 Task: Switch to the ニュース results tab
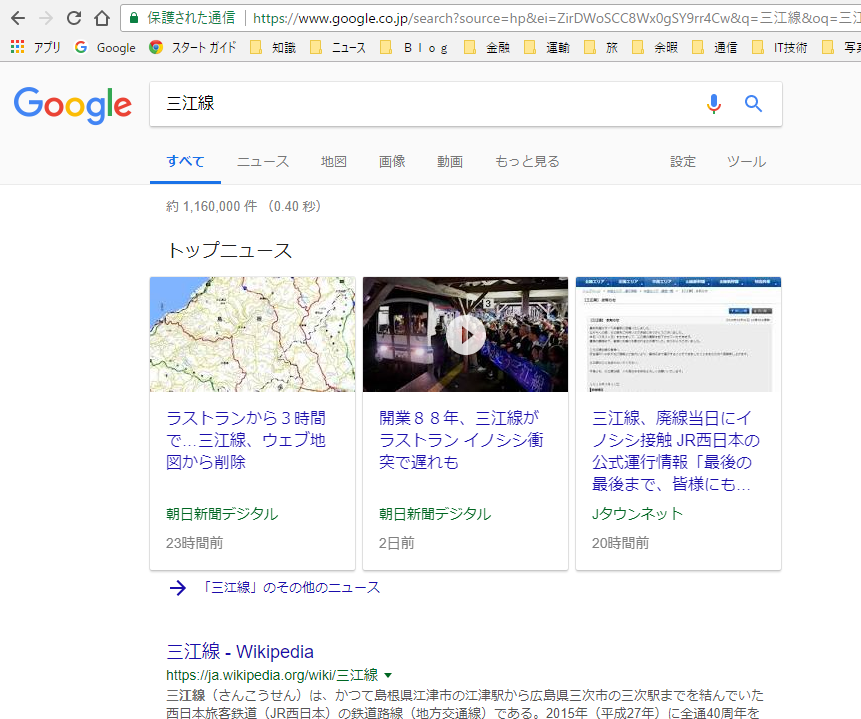(x=262, y=161)
